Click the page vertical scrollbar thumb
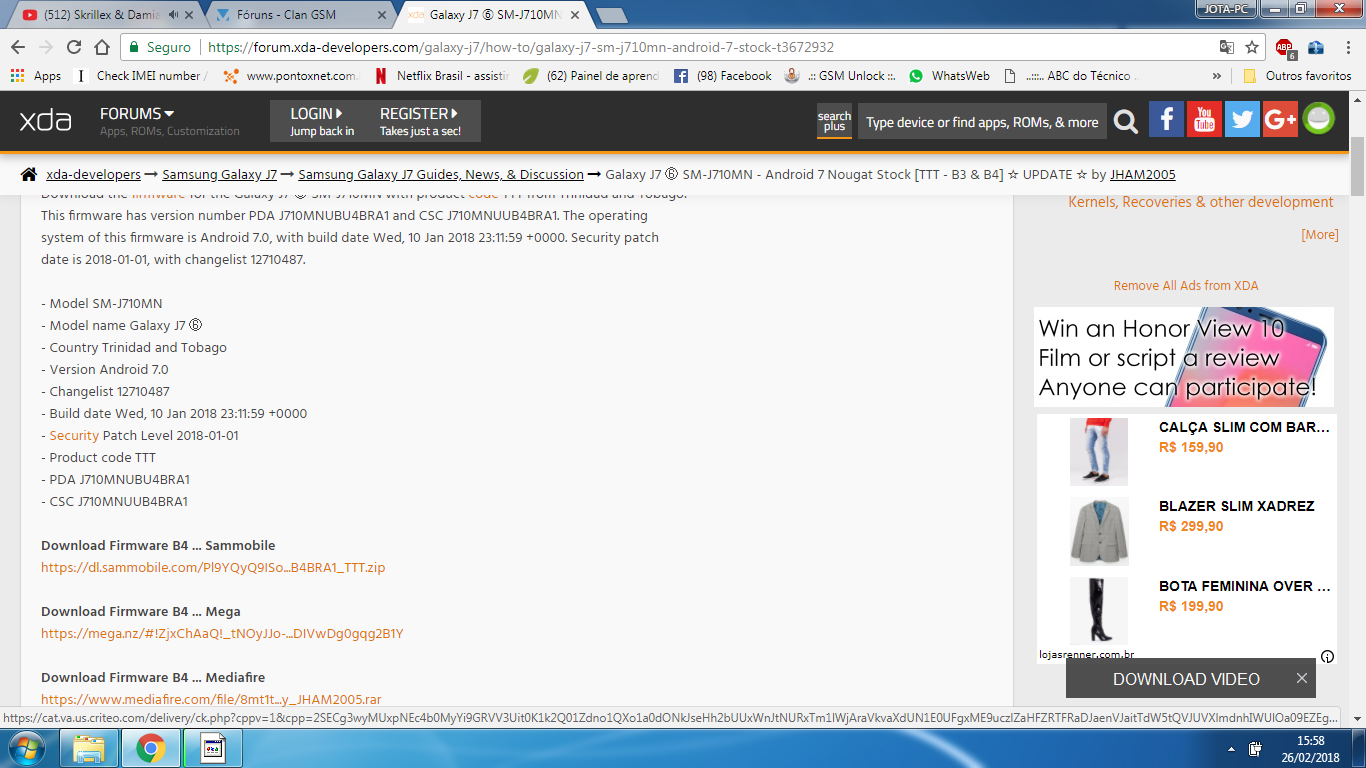 pyautogui.click(x=1357, y=167)
